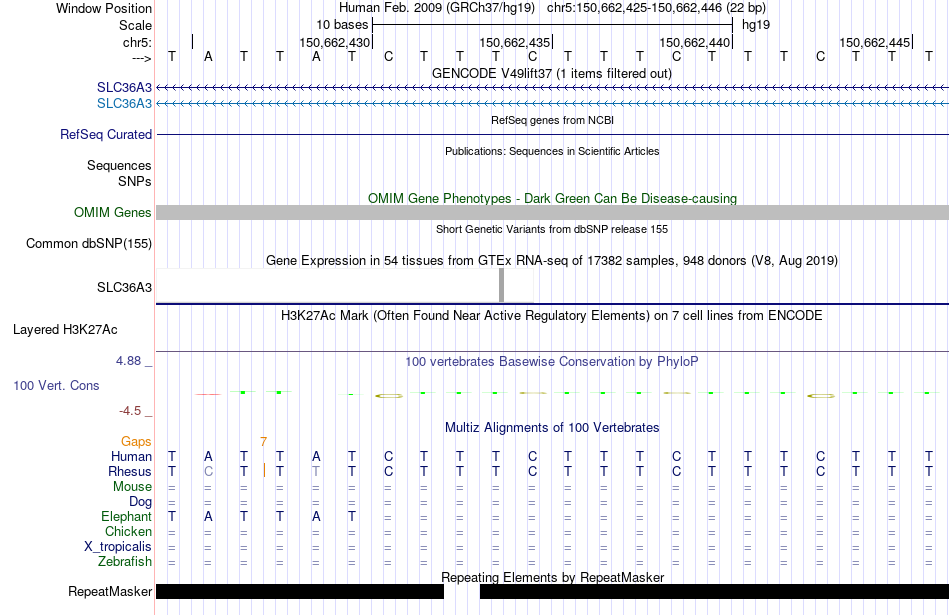
Task: Click the Scale track label
Action: pyautogui.click(x=135, y=25)
